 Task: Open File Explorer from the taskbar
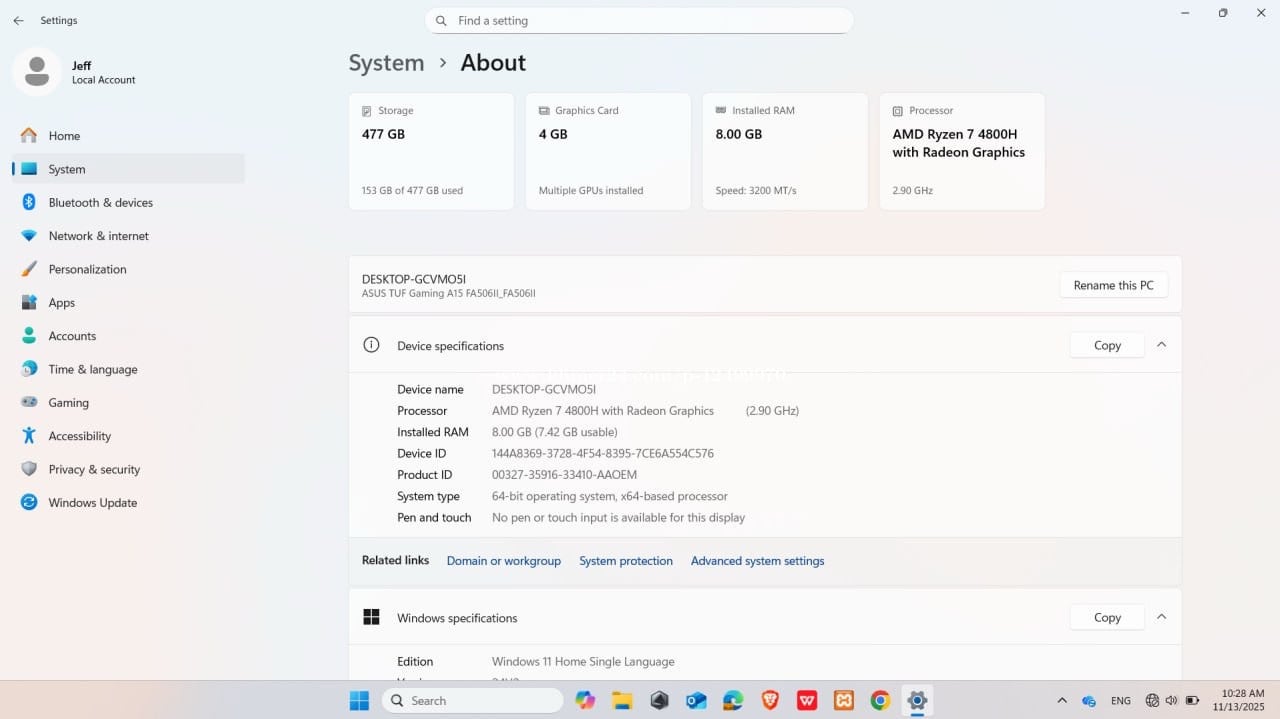tap(622, 701)
